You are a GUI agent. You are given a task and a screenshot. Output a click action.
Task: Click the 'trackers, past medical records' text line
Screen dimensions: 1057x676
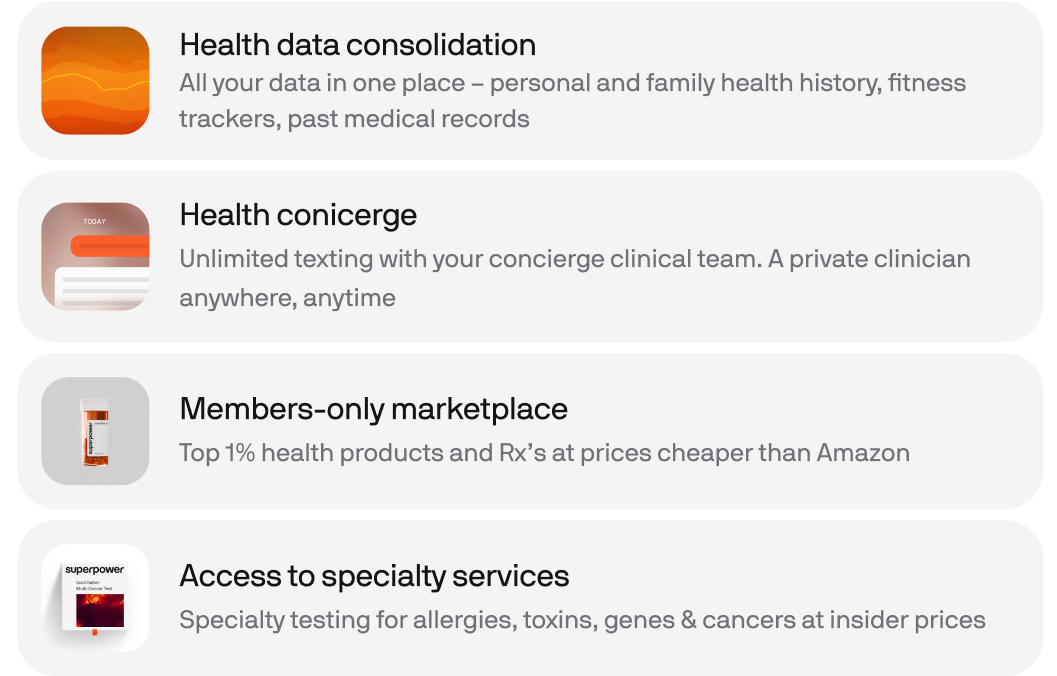point(354,119)
